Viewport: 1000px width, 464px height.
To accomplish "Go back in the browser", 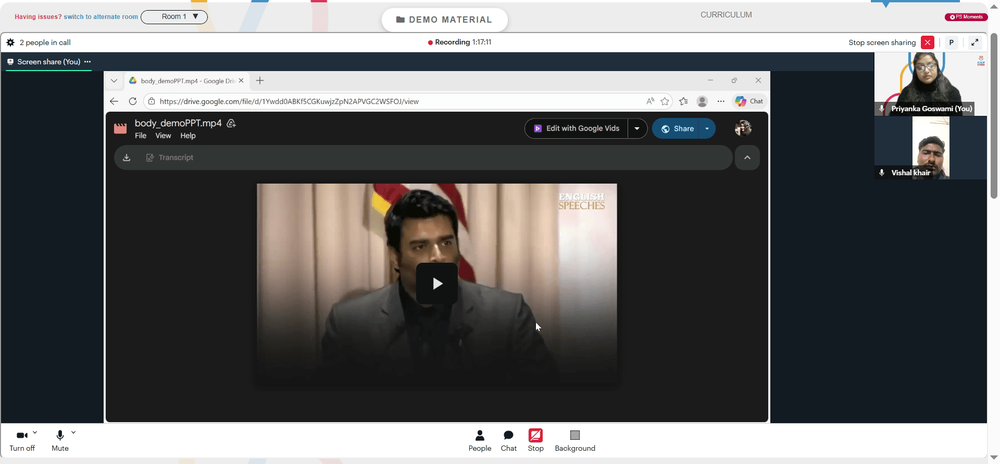I will tap(114, 101).
